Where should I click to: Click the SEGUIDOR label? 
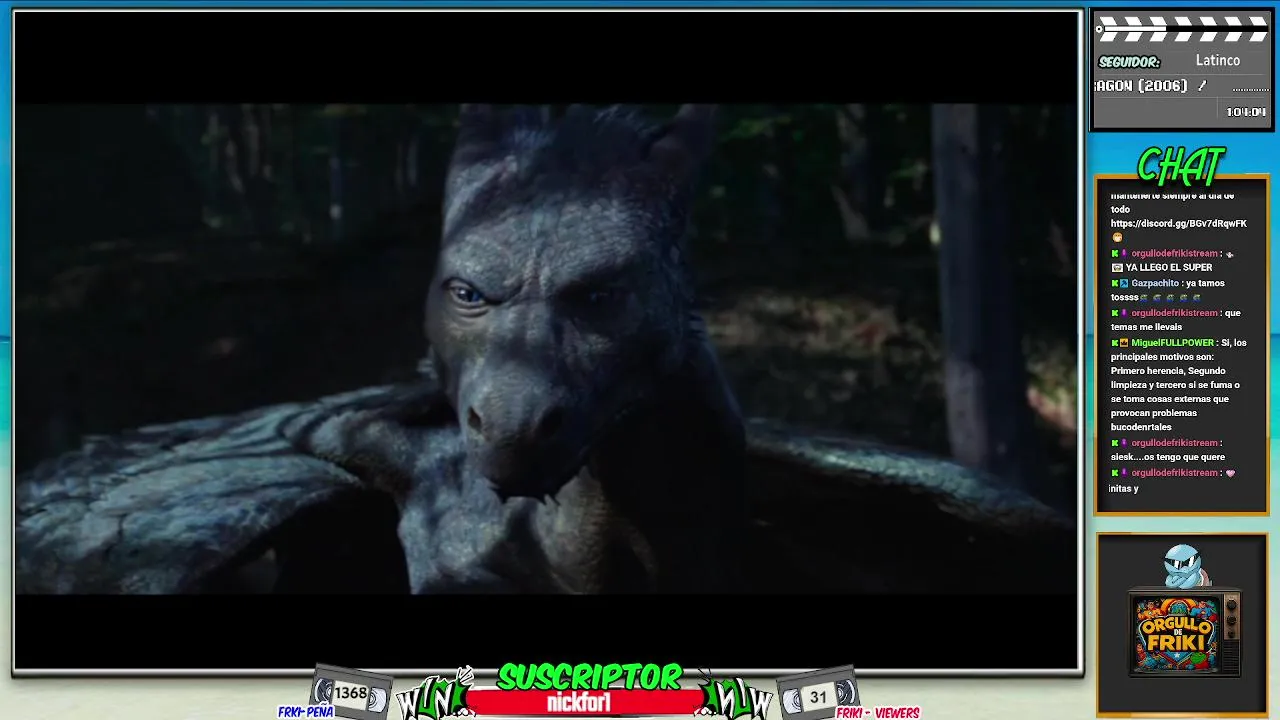pos(1129,62)
